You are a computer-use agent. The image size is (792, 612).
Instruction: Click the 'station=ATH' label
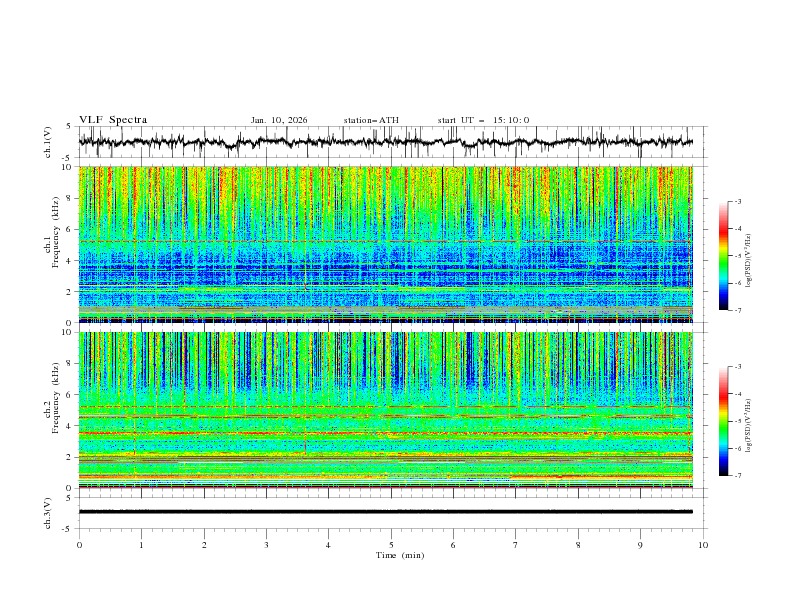pos(371,120)
